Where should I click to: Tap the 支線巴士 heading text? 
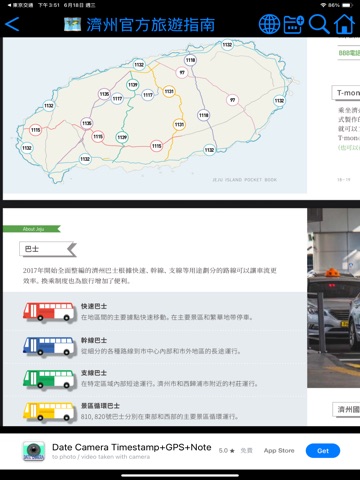pos(94,373)
